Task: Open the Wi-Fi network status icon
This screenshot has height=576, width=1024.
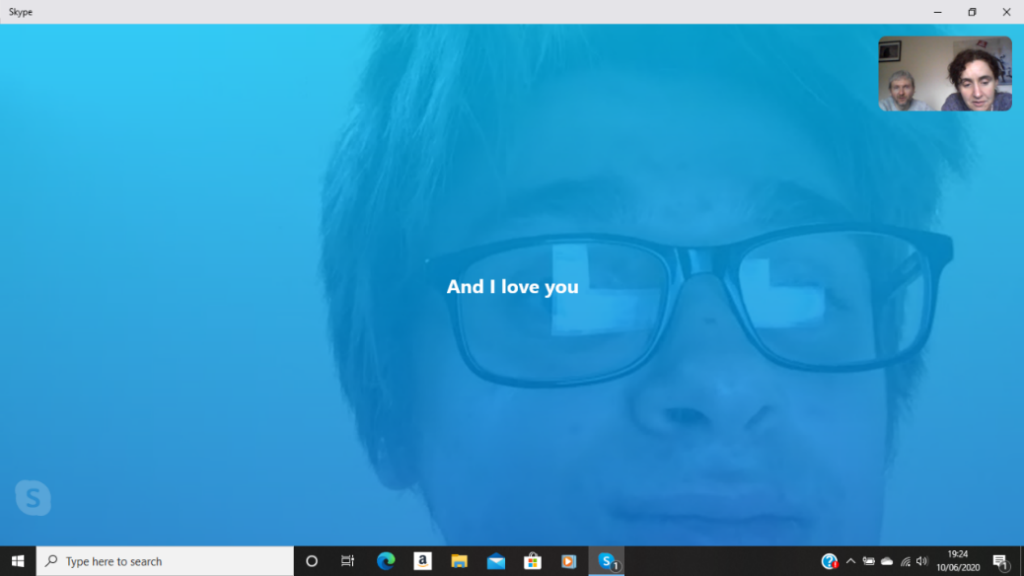Action: pyautogui.click(x=904, y=561)
